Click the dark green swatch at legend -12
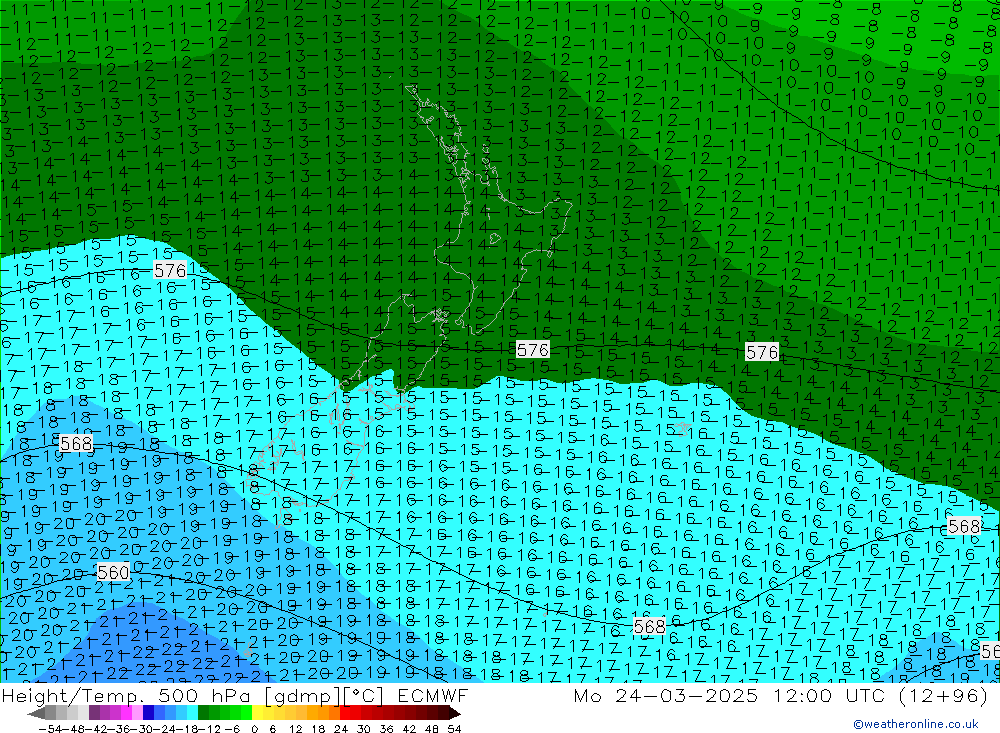The image size is (1000, 733). (x=203, y=713)
